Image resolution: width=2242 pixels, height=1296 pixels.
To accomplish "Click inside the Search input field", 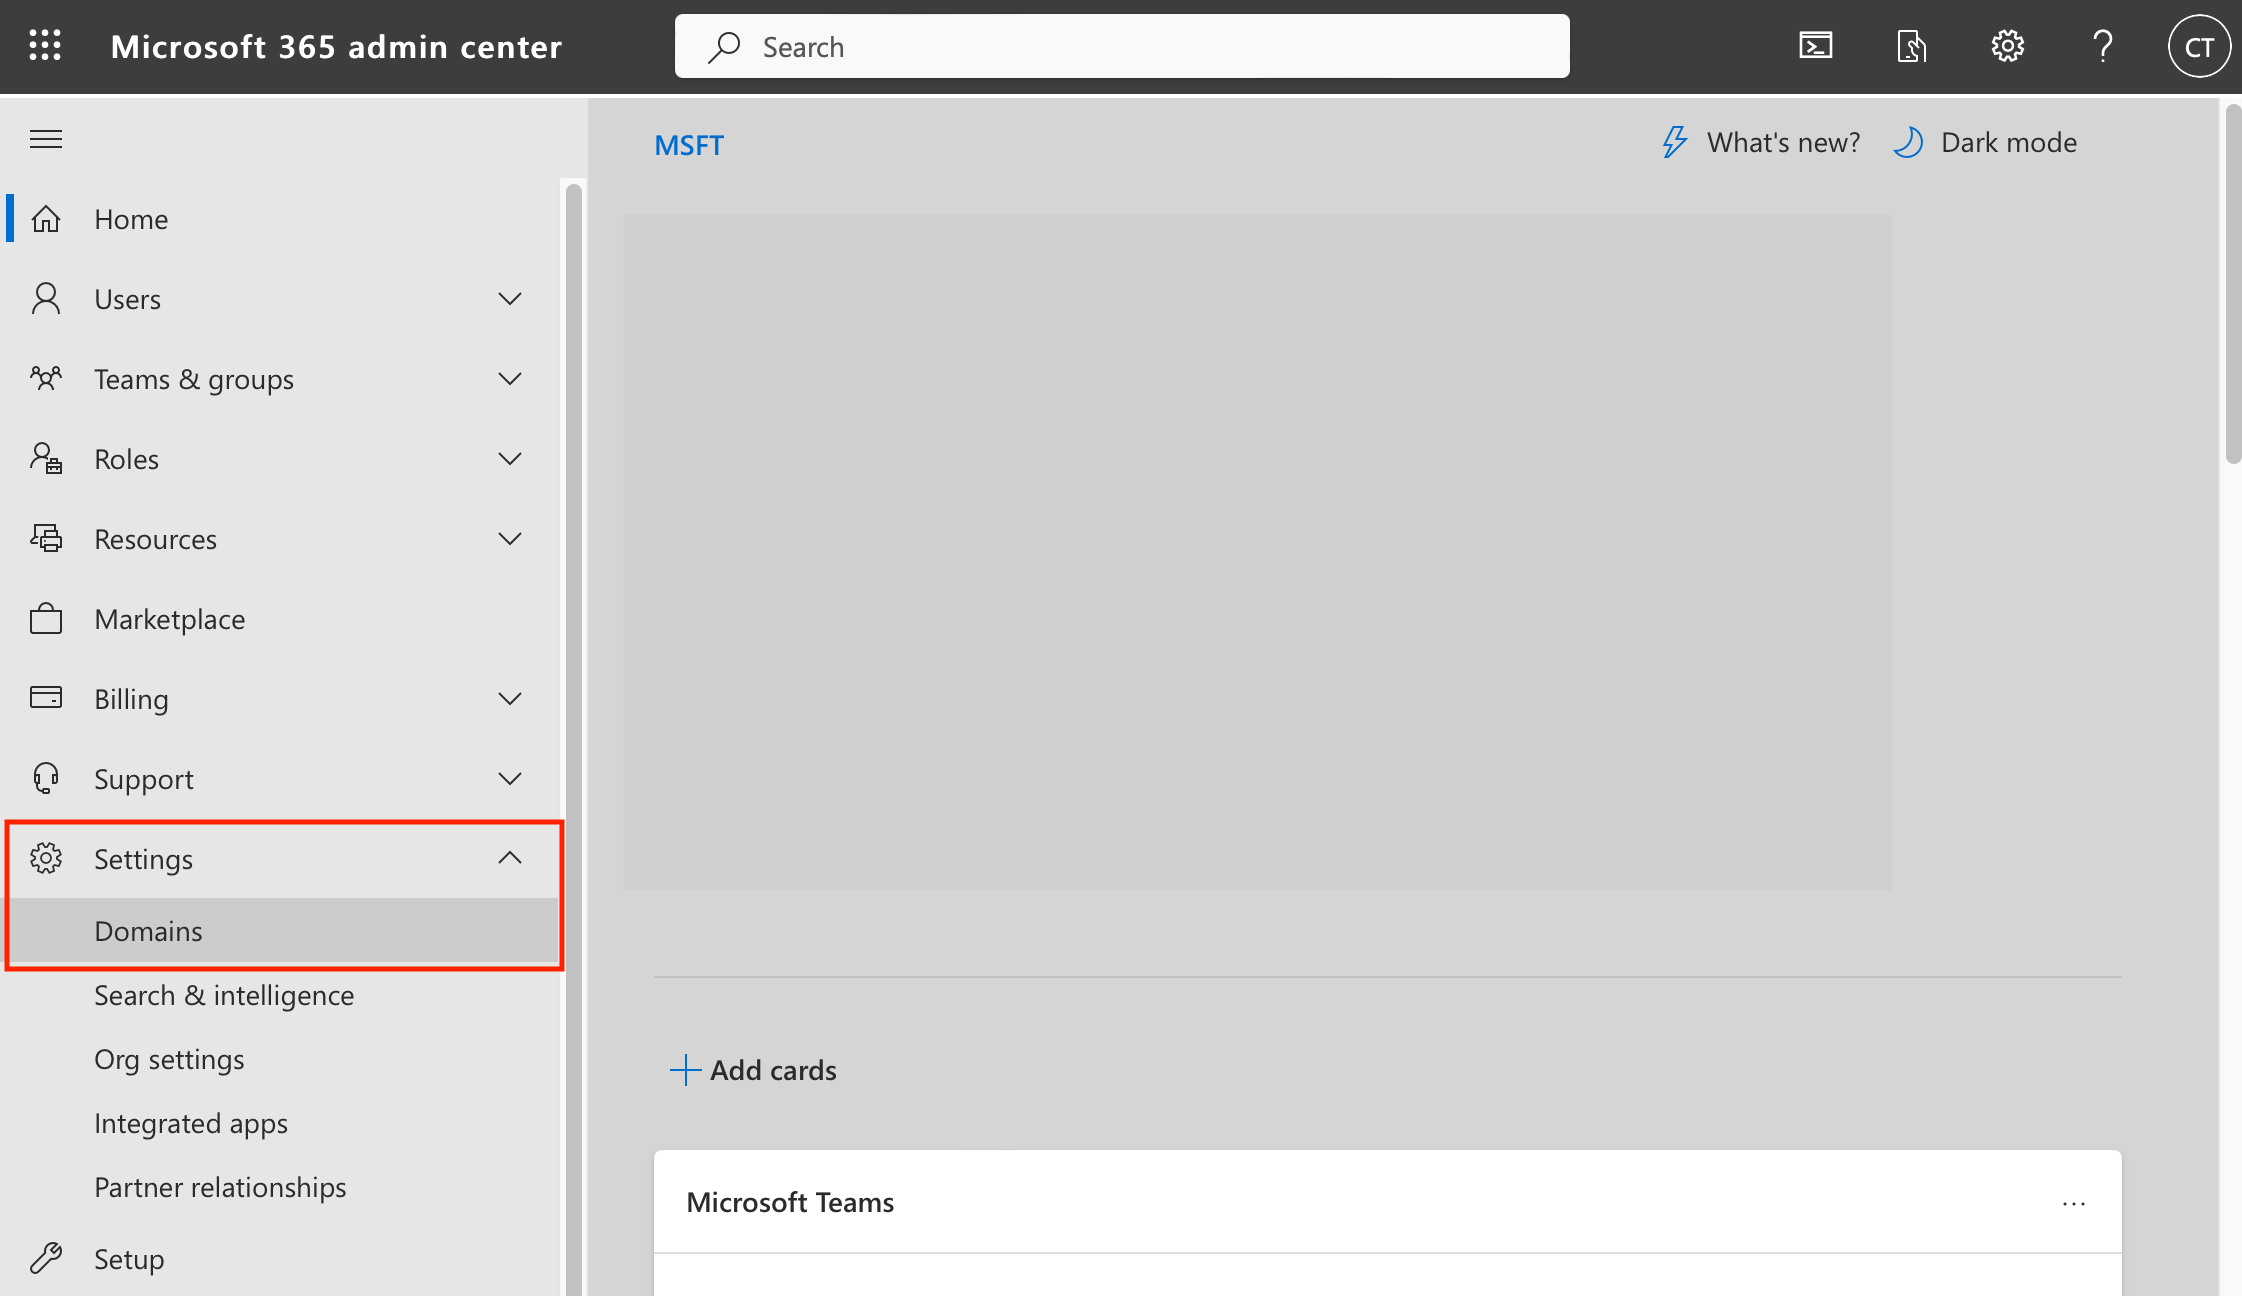I will coord(1122,46).
